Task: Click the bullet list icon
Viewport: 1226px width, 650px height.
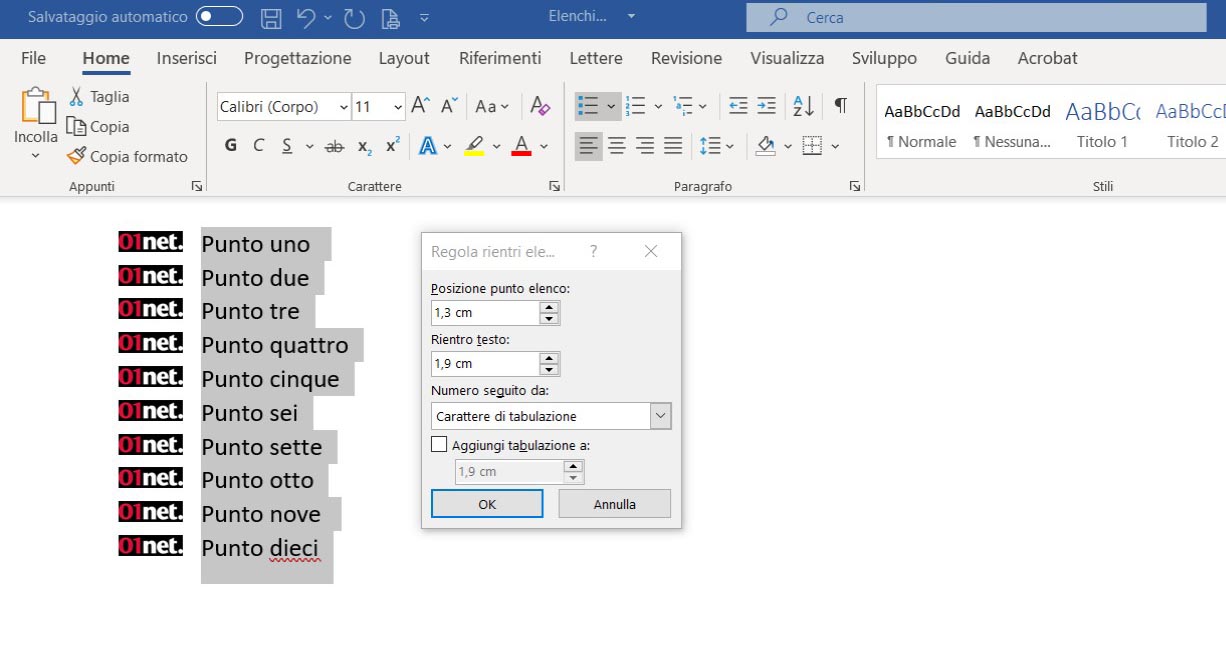Action: tap(588, 106)
